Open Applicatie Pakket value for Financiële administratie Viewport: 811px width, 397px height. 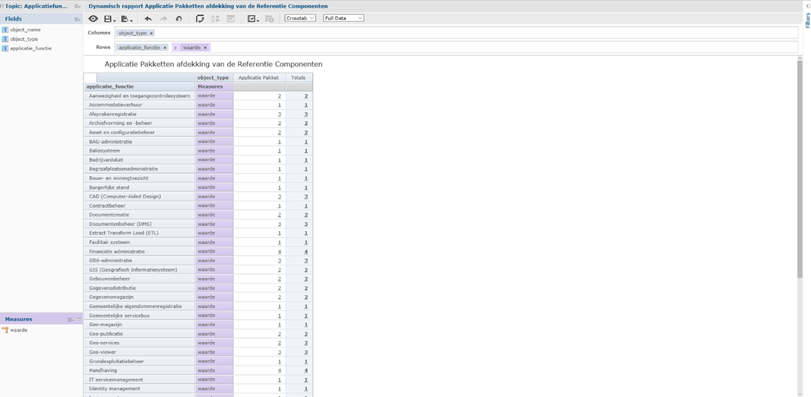click(279, 252)
